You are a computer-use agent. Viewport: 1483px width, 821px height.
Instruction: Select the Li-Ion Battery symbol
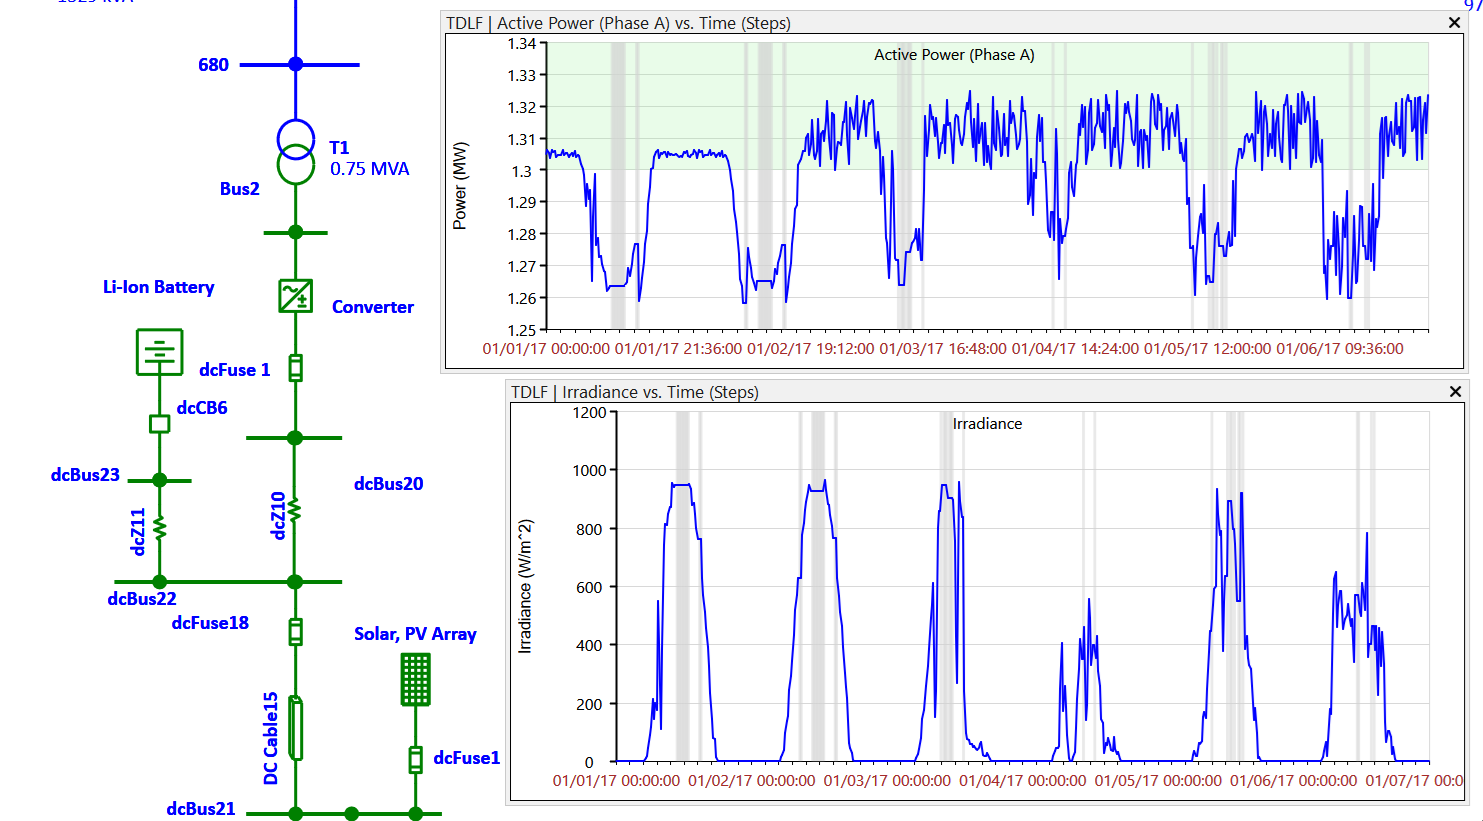pos(159,351)
